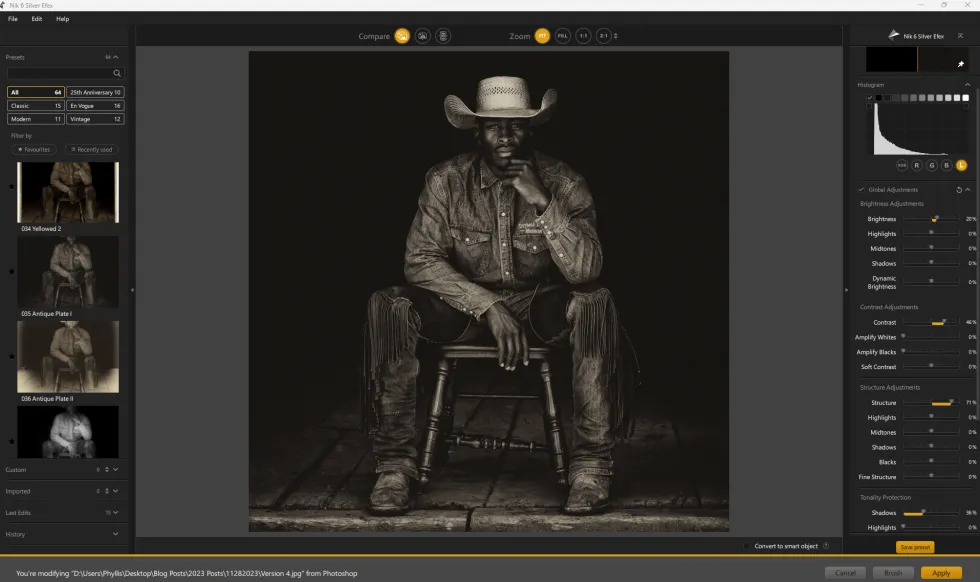Screen dimensions: 980x582
Task: Collapse the Histogram section
Action: coord(967,85)
